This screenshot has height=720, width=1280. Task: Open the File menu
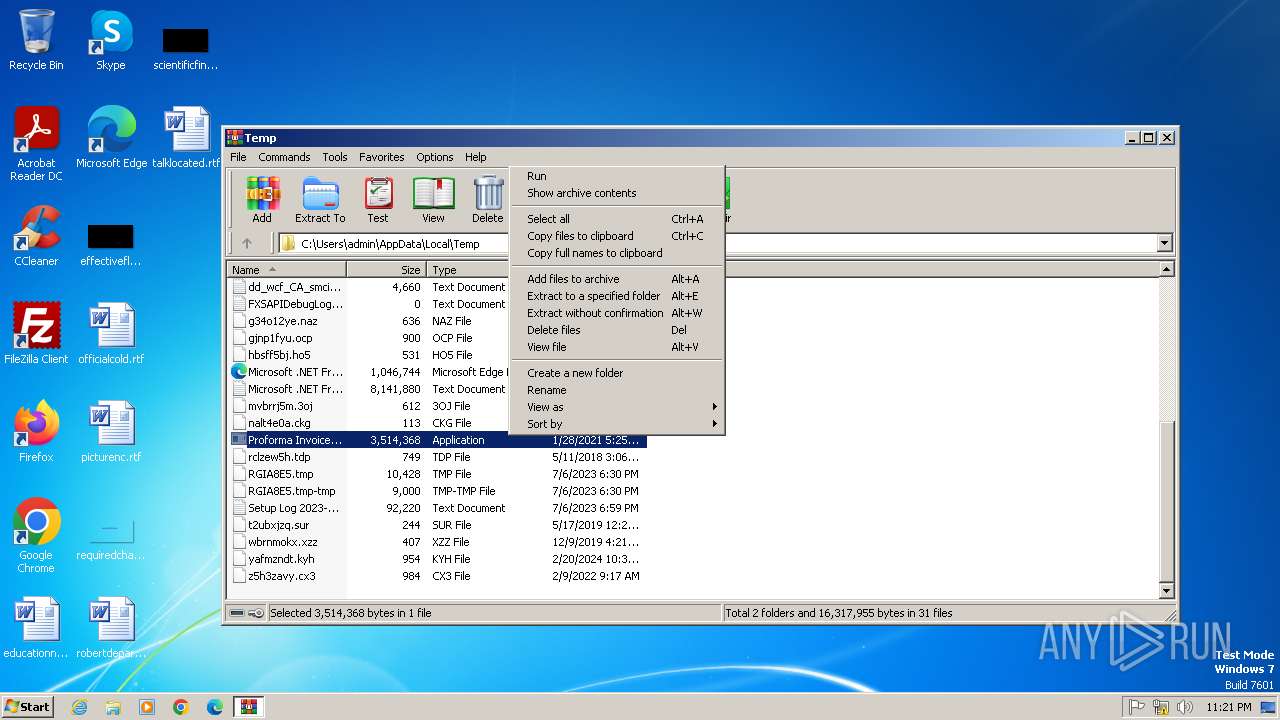coord(238,157)
